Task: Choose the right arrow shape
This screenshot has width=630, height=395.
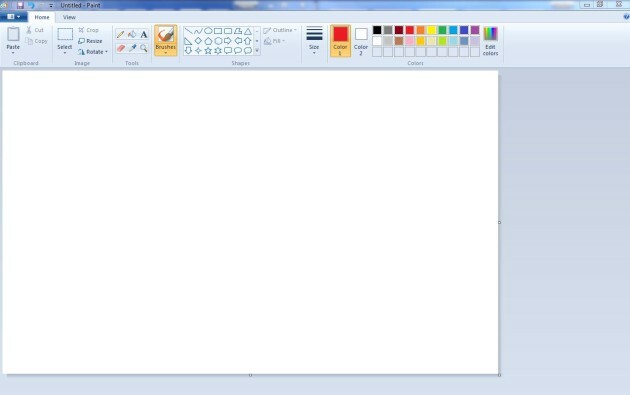Action: click(x=228, y=41)
